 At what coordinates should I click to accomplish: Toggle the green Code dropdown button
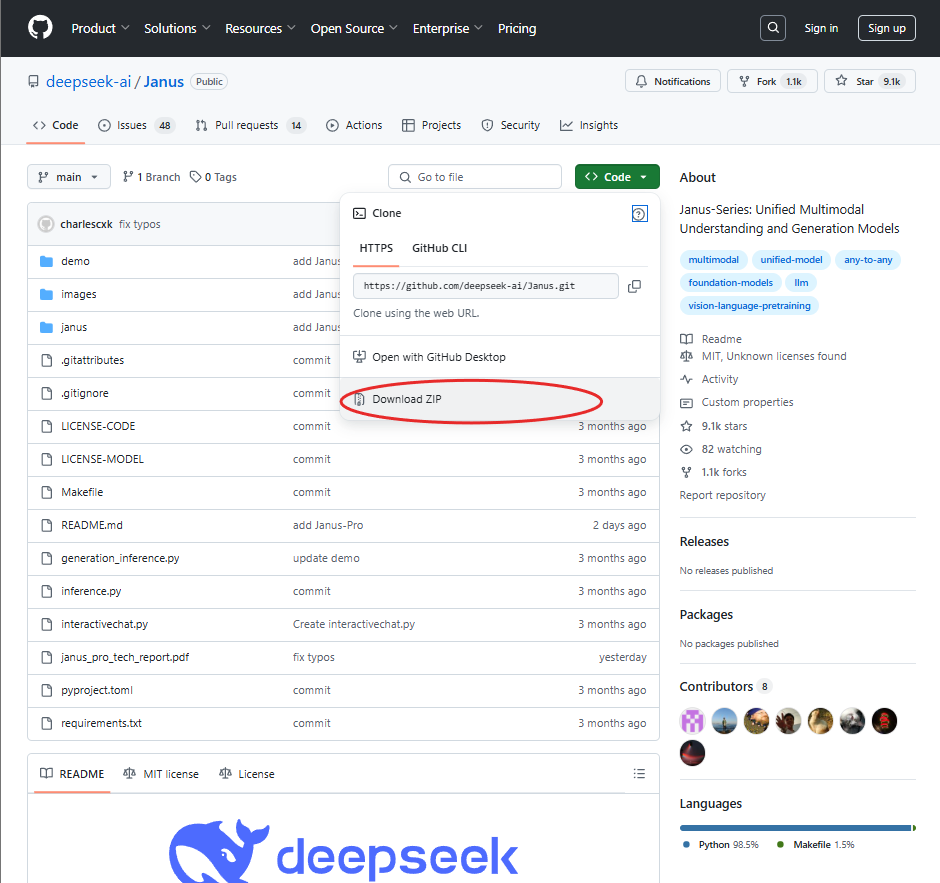pos(617,177)
